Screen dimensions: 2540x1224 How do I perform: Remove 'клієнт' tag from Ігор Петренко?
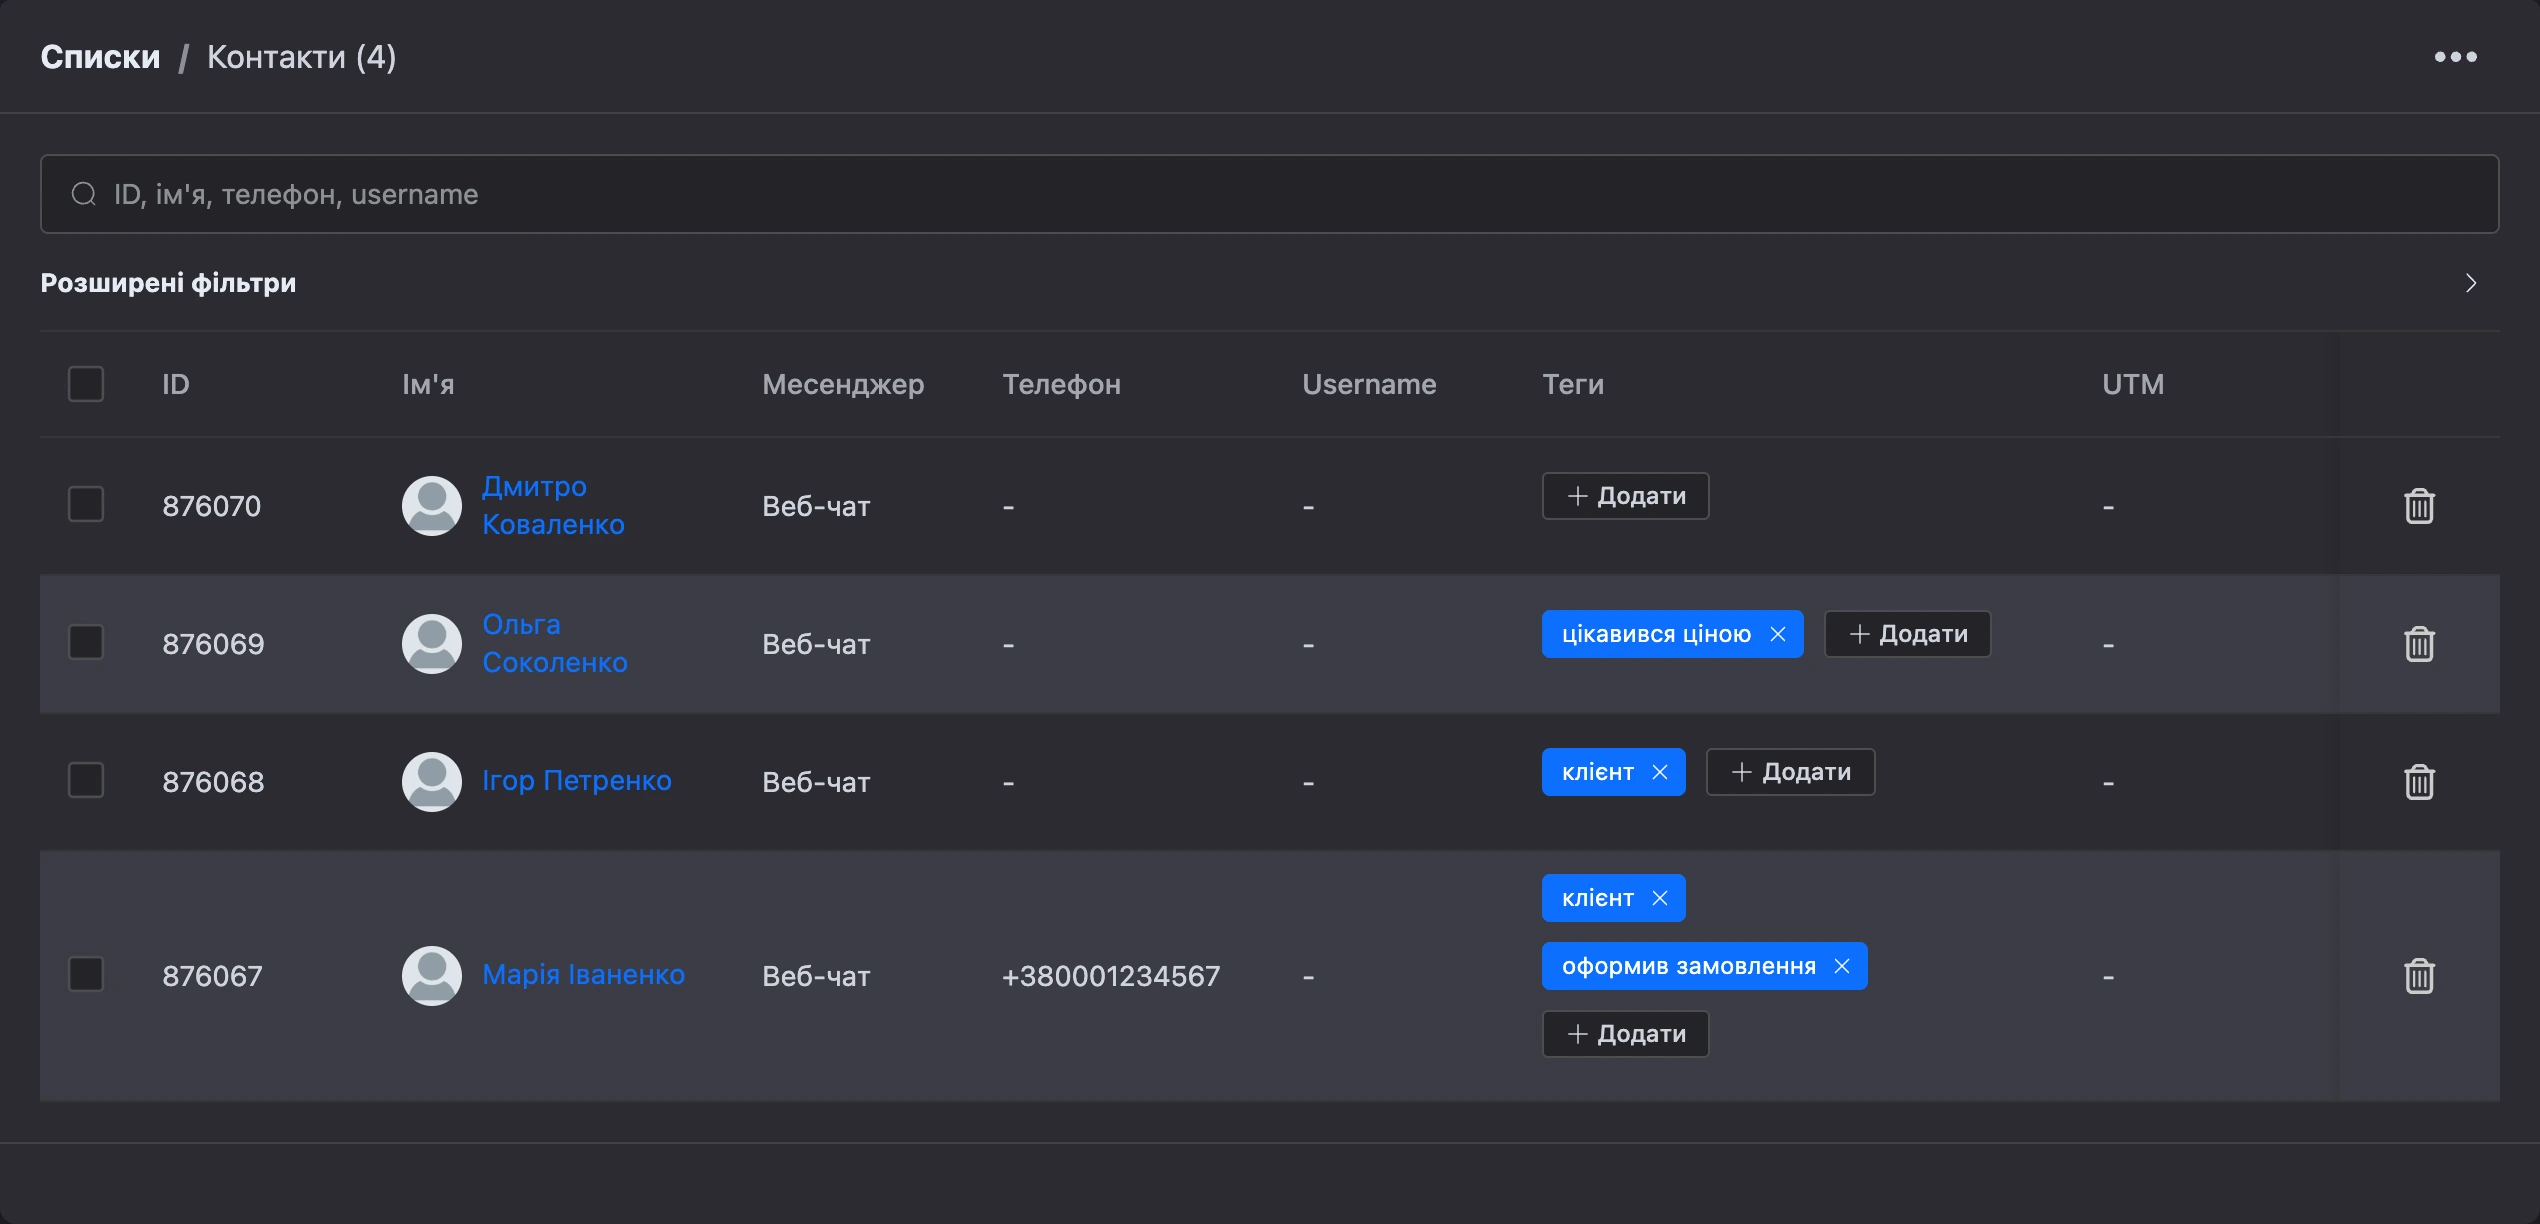pos(1660,772)
